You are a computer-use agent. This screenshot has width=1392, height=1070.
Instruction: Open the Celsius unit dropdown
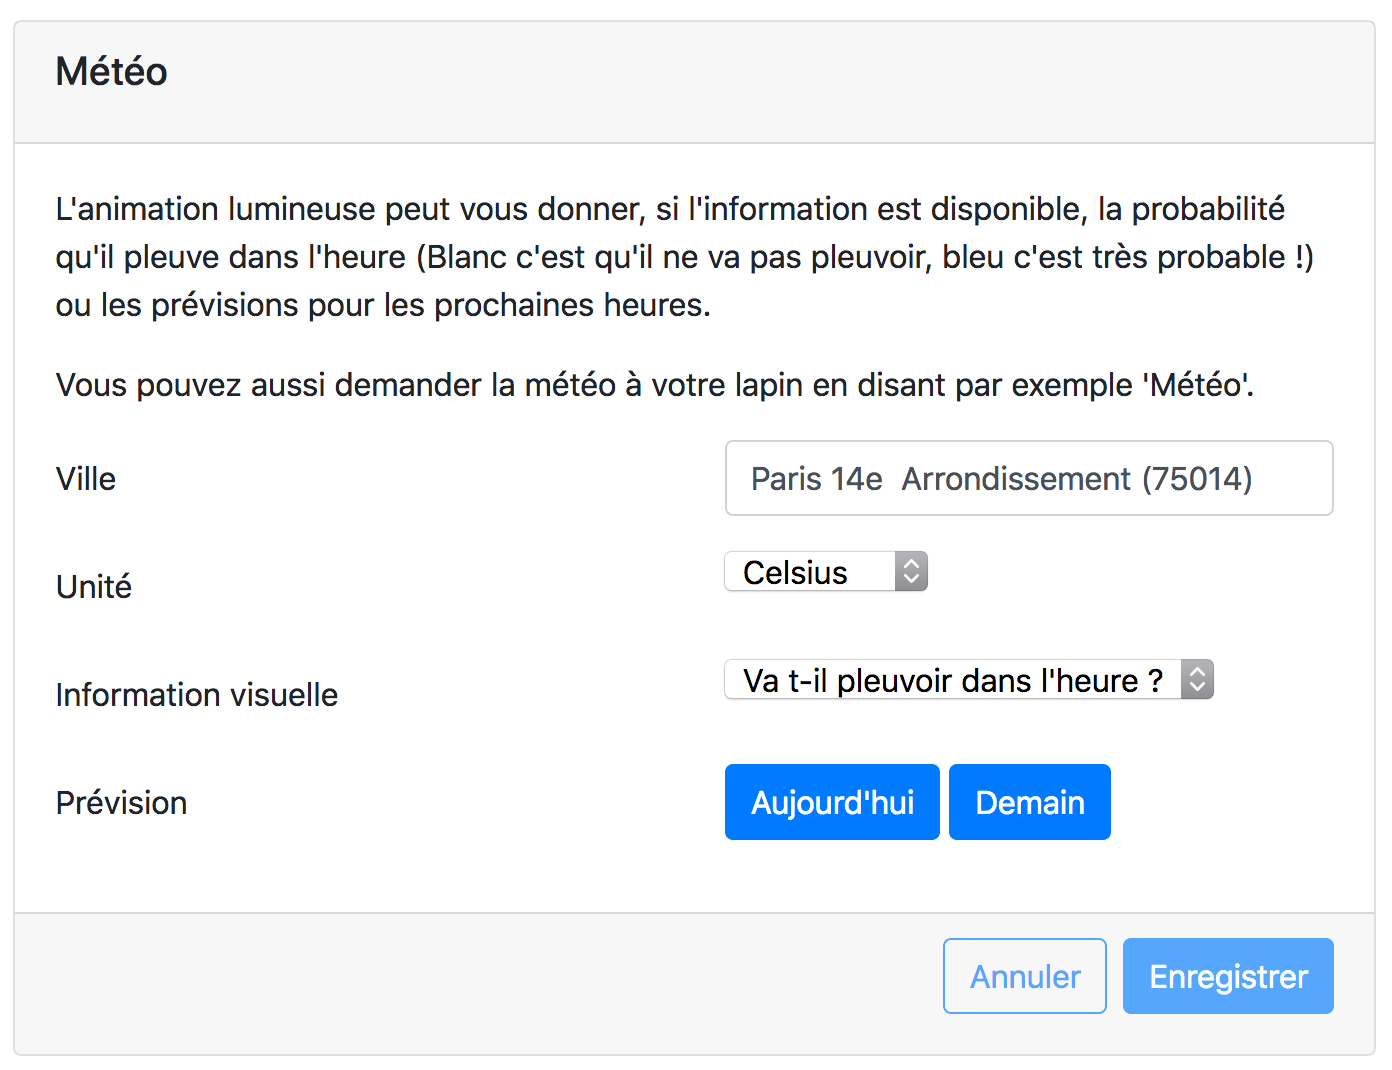pyautogui.click(x=826, y=572)
